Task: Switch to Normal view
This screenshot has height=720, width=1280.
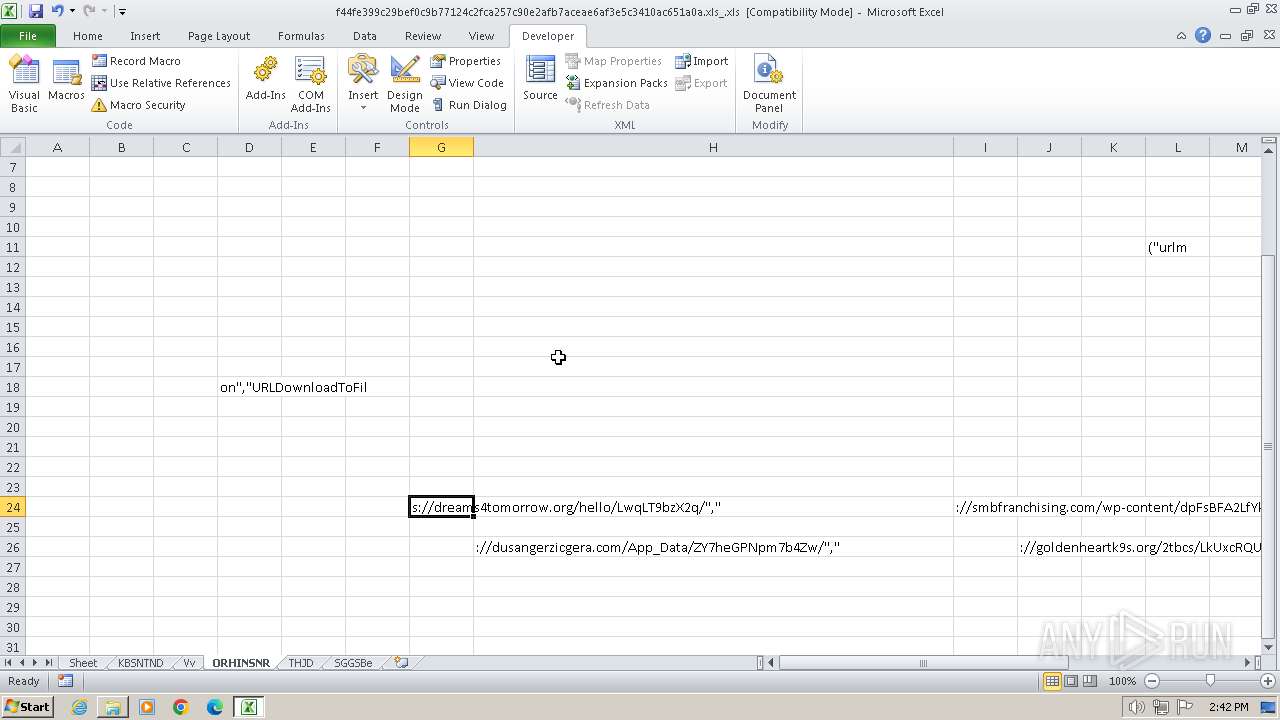Action: [x=1052, y=681]
